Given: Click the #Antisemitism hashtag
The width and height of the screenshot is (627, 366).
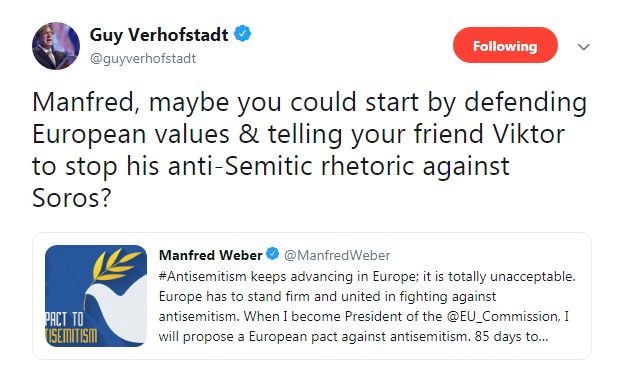Looking at the screenshot, I should tap(202, 276).
